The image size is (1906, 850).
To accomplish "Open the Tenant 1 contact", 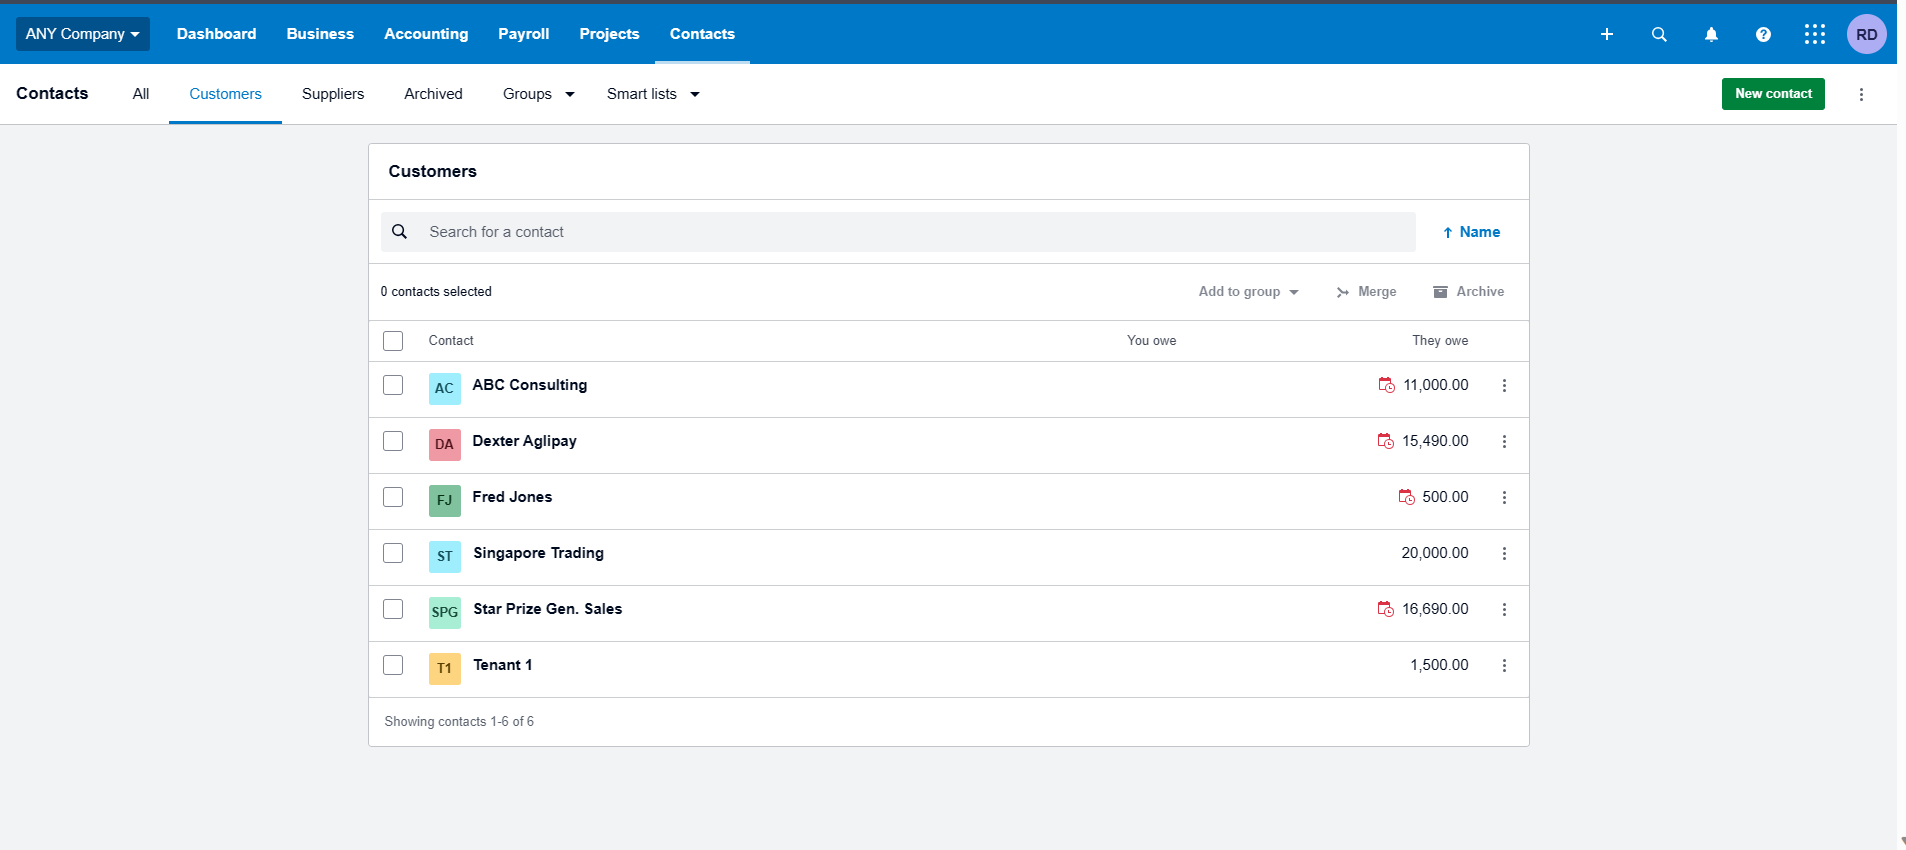I will click(503, 665).
